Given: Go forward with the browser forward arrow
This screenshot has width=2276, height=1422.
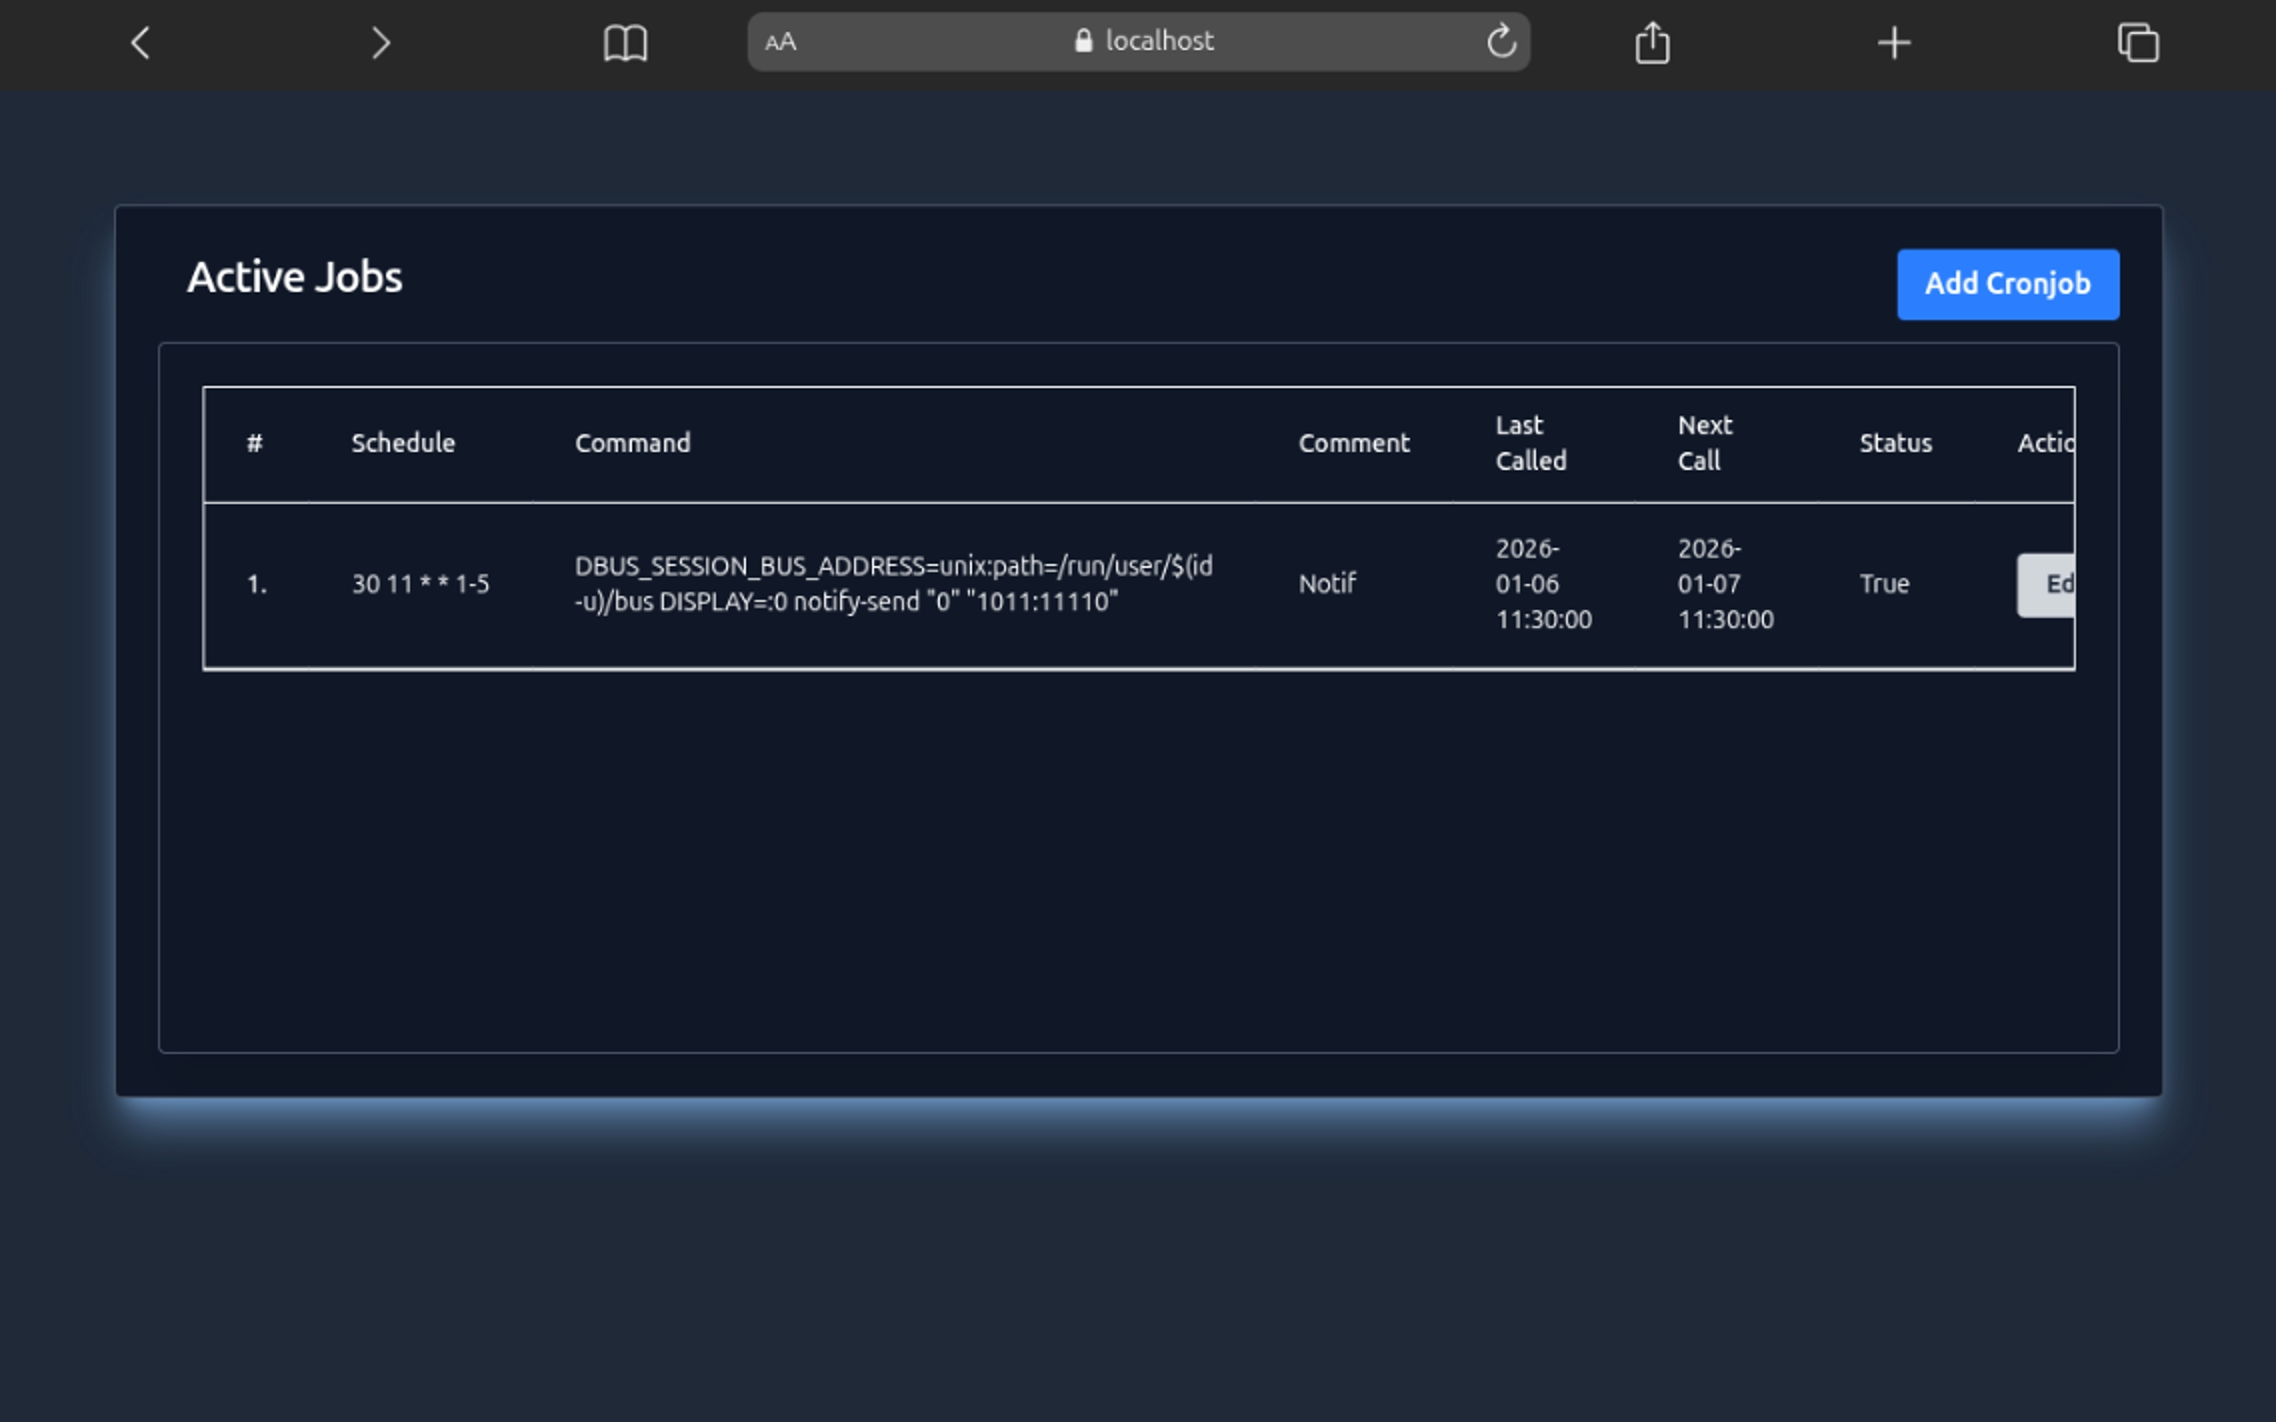Looking at the screenshot, I should click(x=380, y=42).
